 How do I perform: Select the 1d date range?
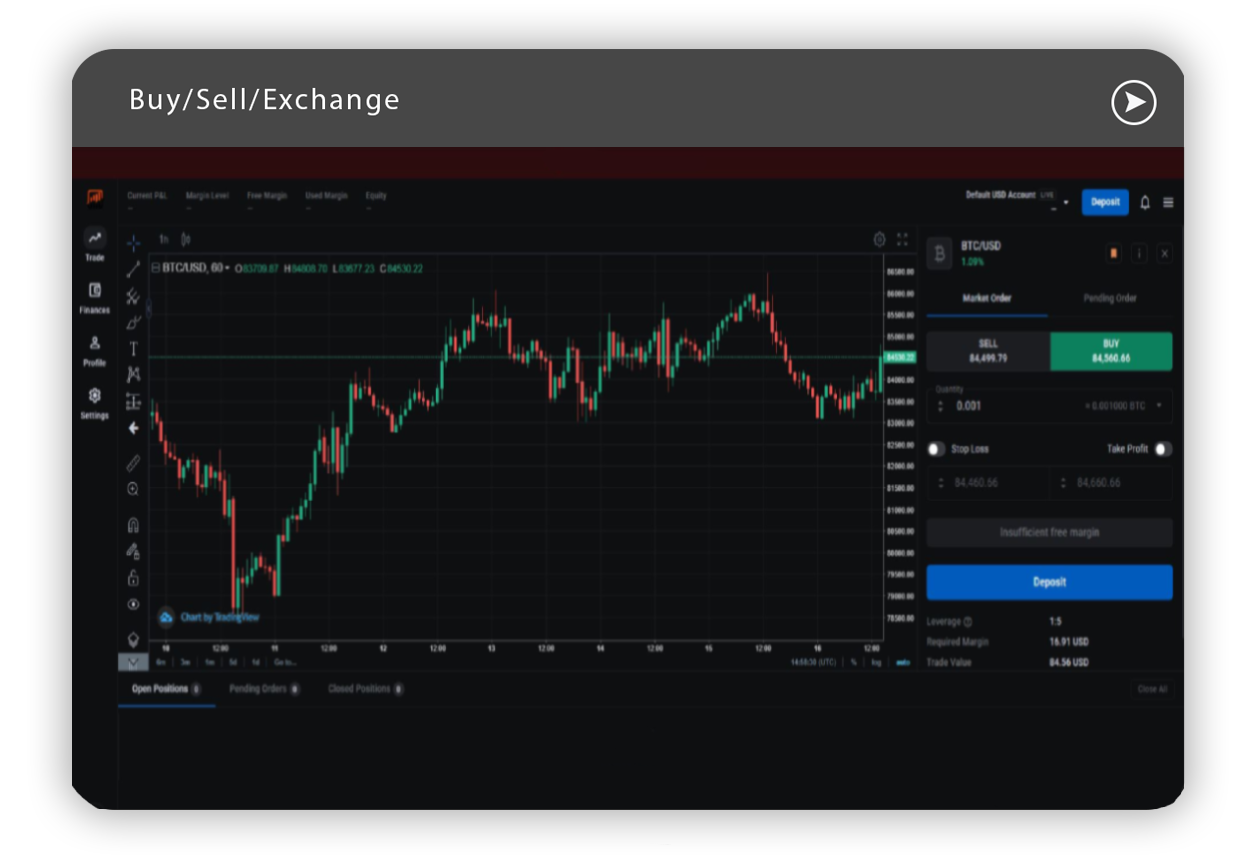[x=256, y=662]
